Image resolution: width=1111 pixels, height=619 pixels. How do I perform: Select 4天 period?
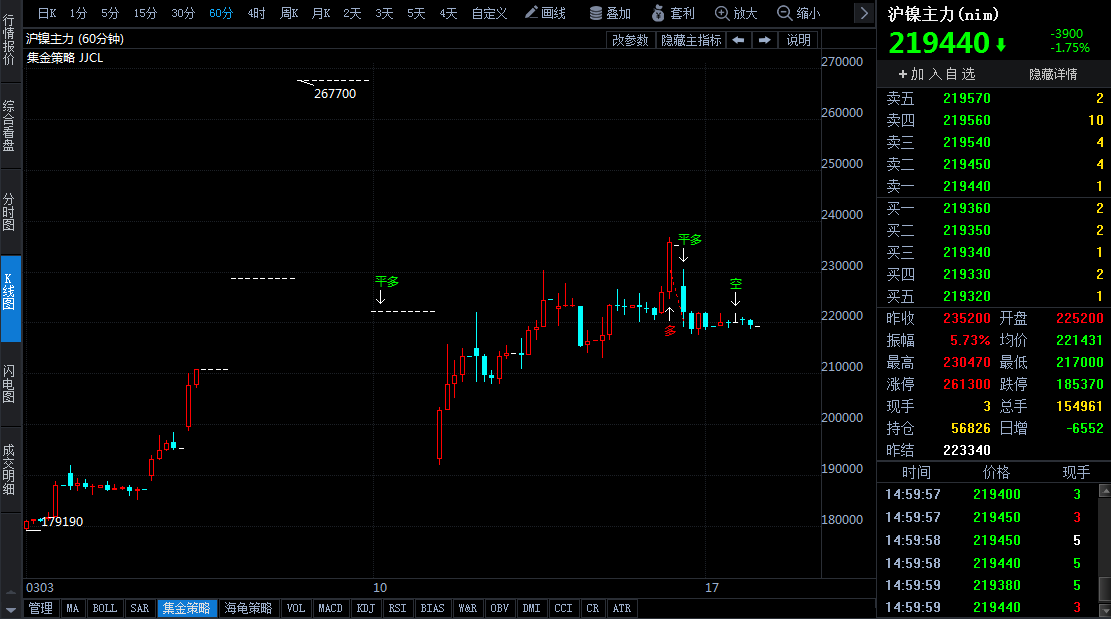pos(448,13)
